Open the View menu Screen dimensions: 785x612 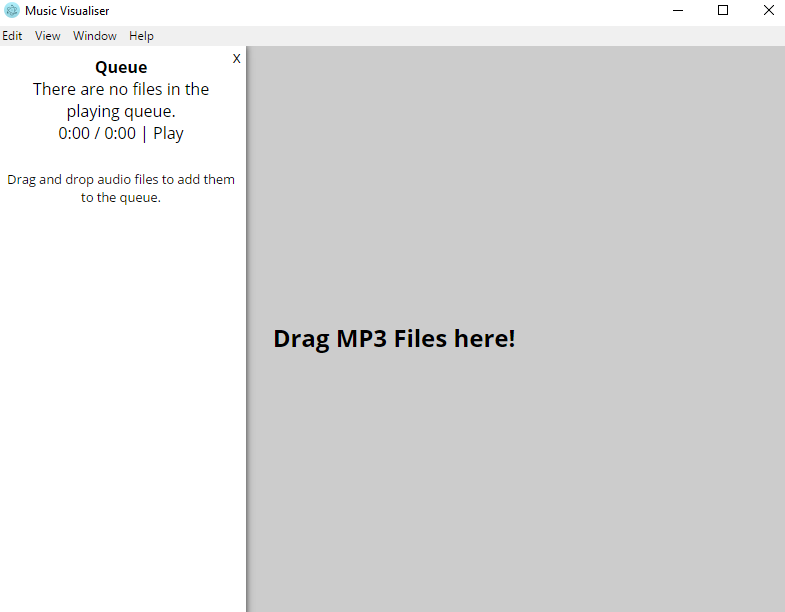click(x=48, y=36)
